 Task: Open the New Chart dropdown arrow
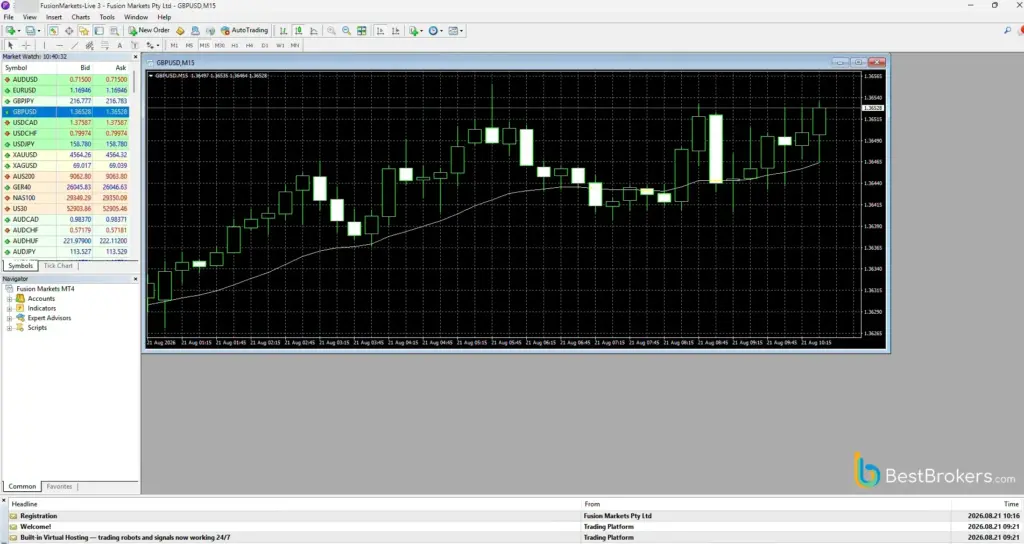19,31
